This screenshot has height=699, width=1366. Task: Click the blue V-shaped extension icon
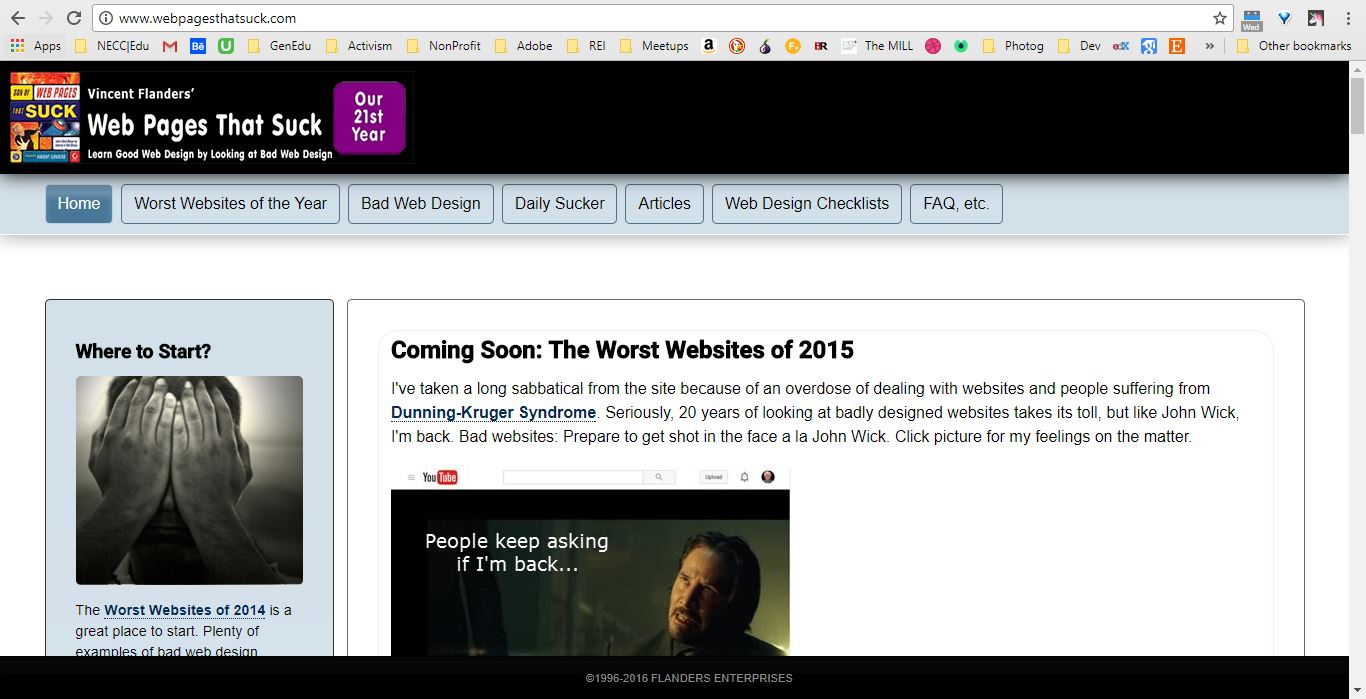click(1285, 18)
